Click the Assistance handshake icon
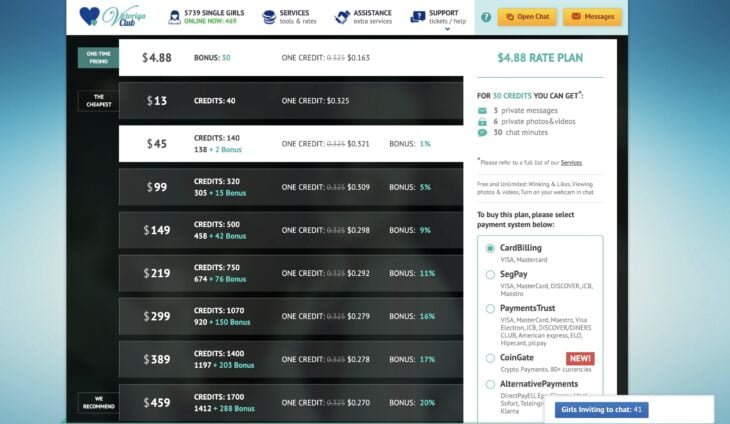730x424 pixels. click(x=342, y=17)
